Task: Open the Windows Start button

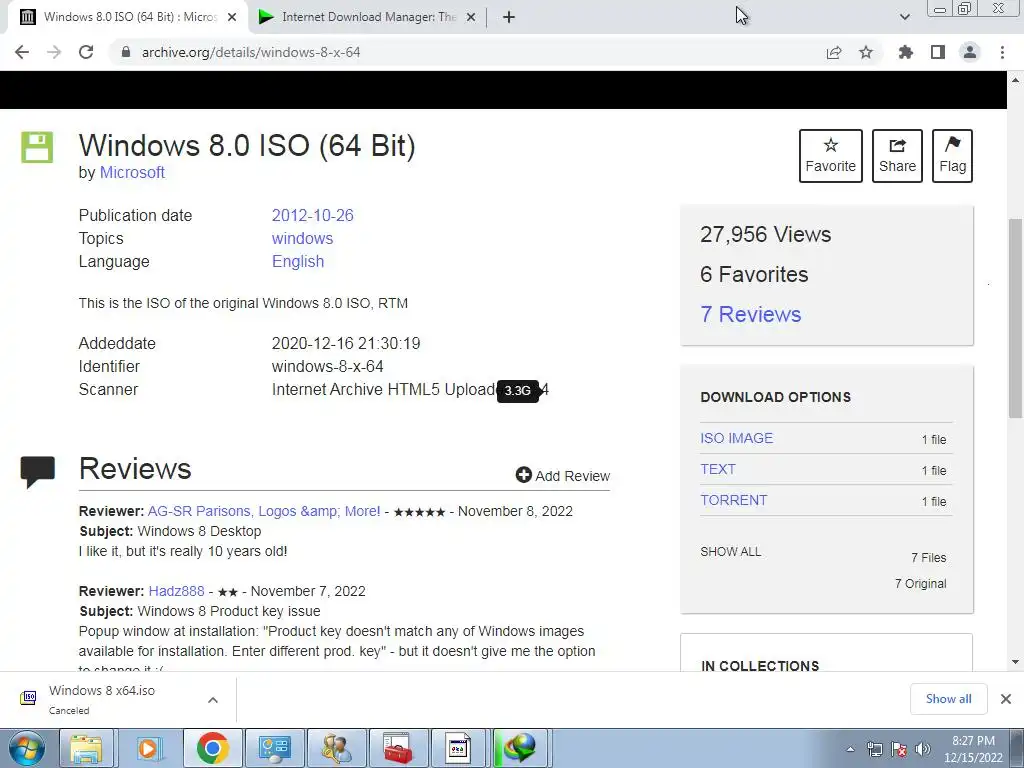Action: point(25,748)
